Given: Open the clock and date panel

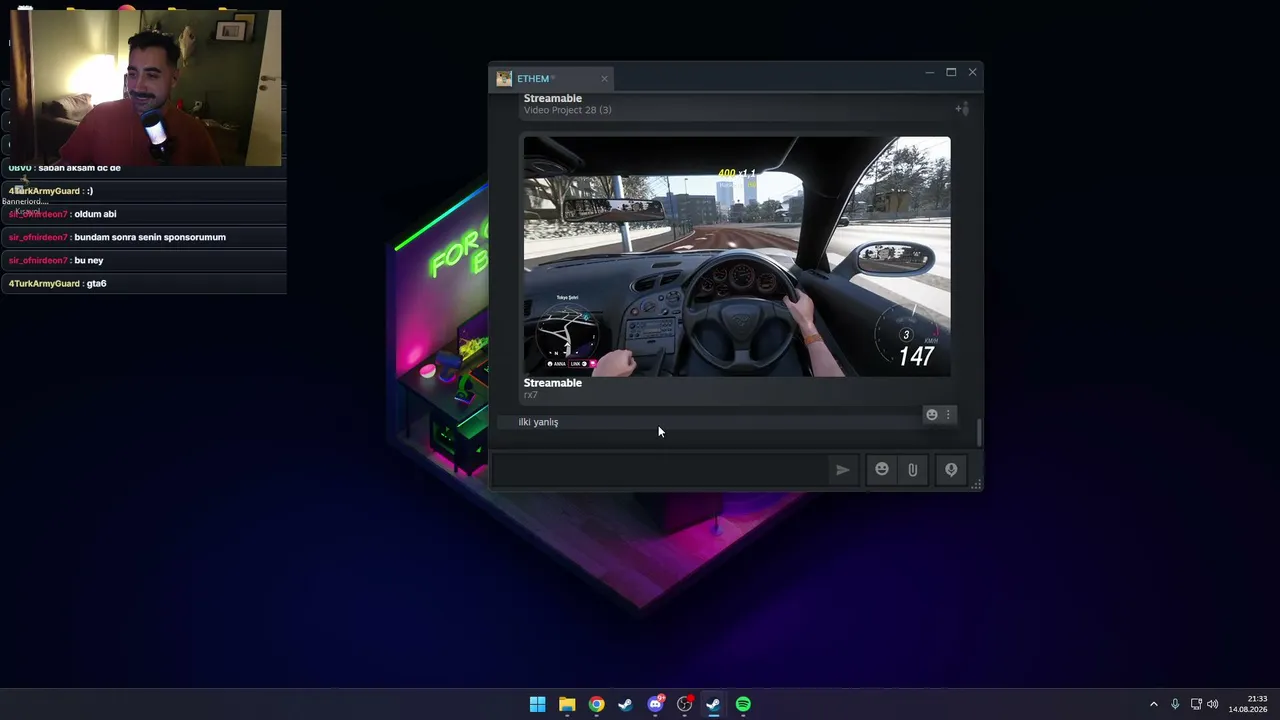Looking at the screenshot, I should point(1248,704).
